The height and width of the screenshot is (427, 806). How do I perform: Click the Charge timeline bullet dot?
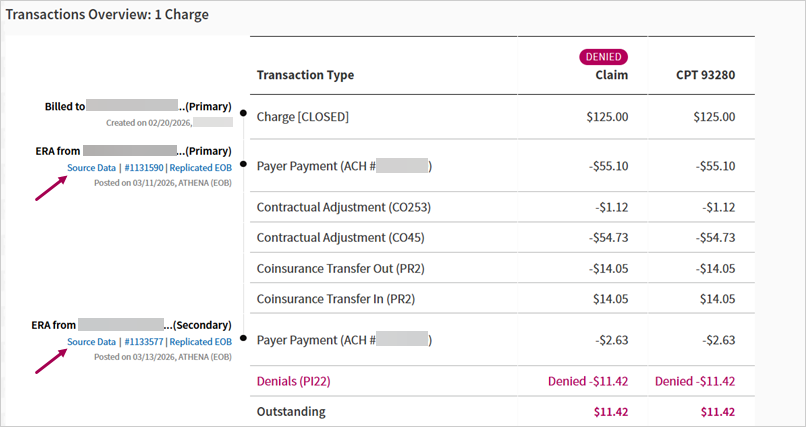(x=243, y=113)
